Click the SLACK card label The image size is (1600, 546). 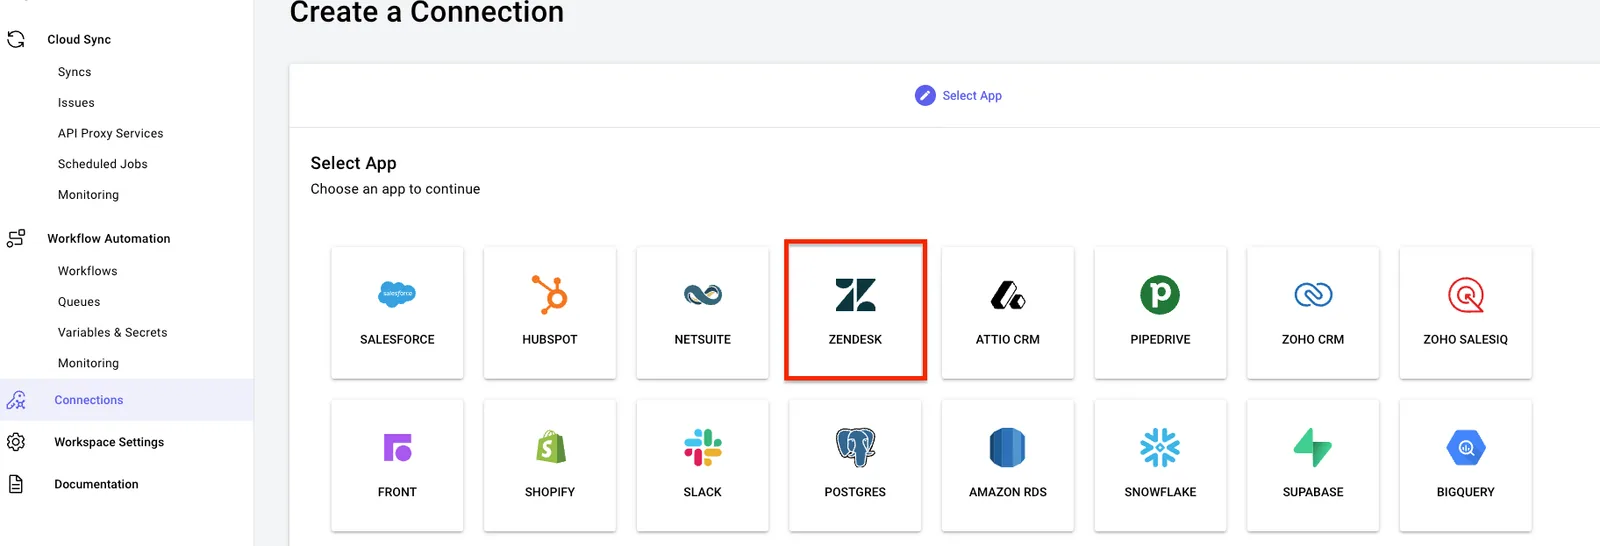coord(703,492)
